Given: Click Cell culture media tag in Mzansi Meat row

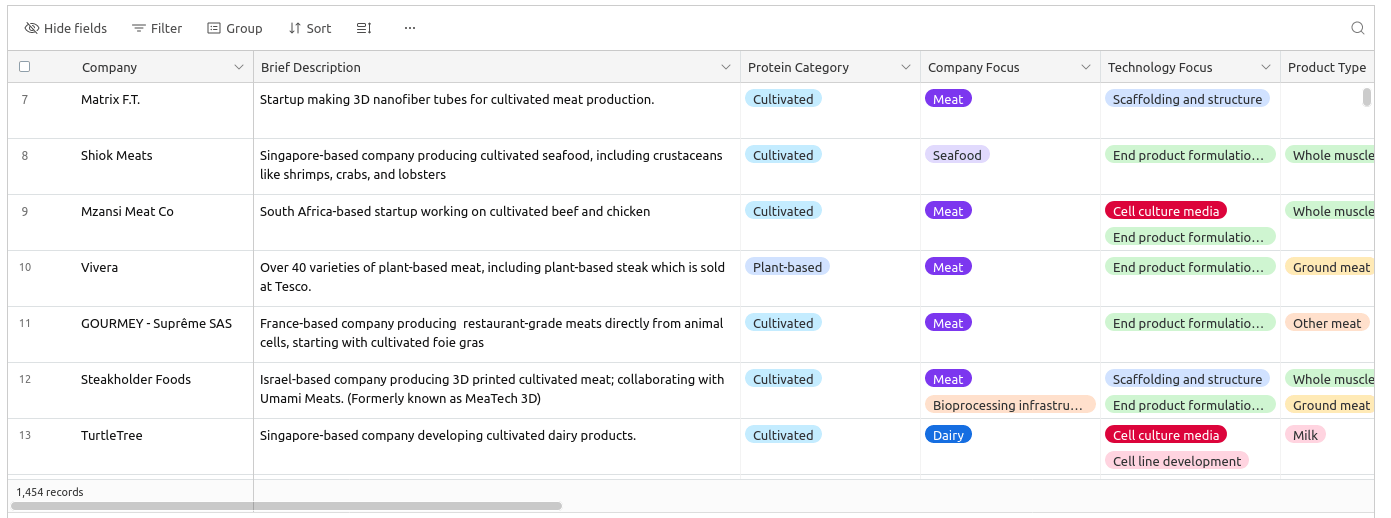Looking at the screenshot, I should 1166,211.
